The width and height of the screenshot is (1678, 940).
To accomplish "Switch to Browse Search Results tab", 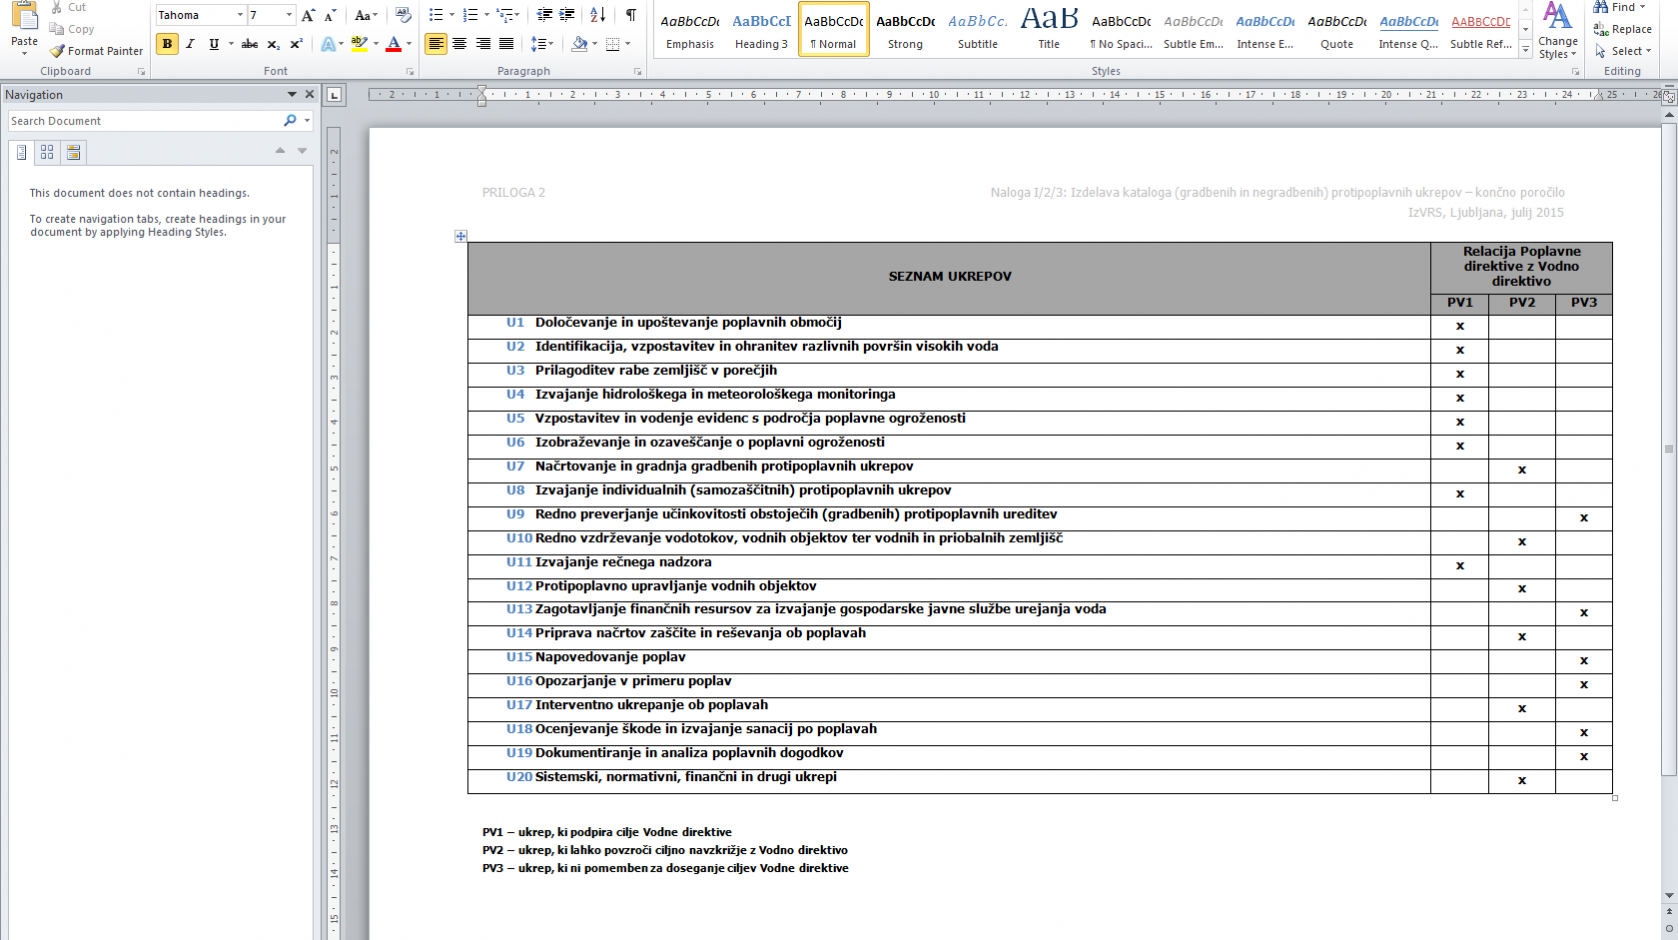I will (x=73, y=152).
